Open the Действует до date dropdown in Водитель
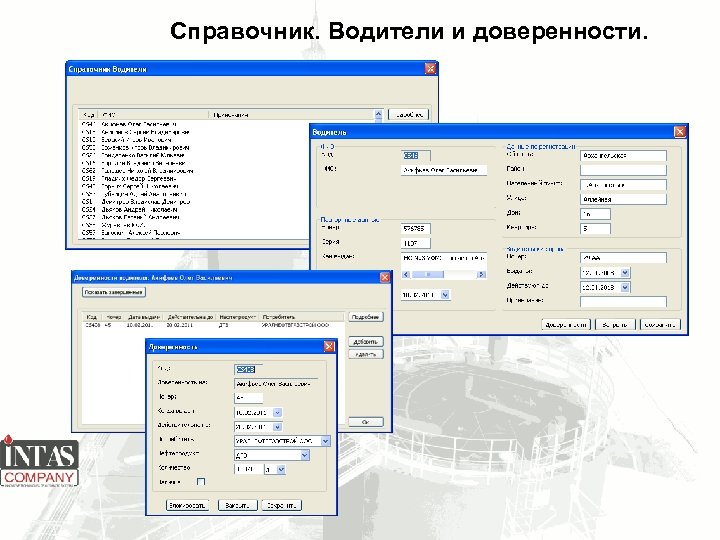The image size is (720, 540). (x=625, y=287)
